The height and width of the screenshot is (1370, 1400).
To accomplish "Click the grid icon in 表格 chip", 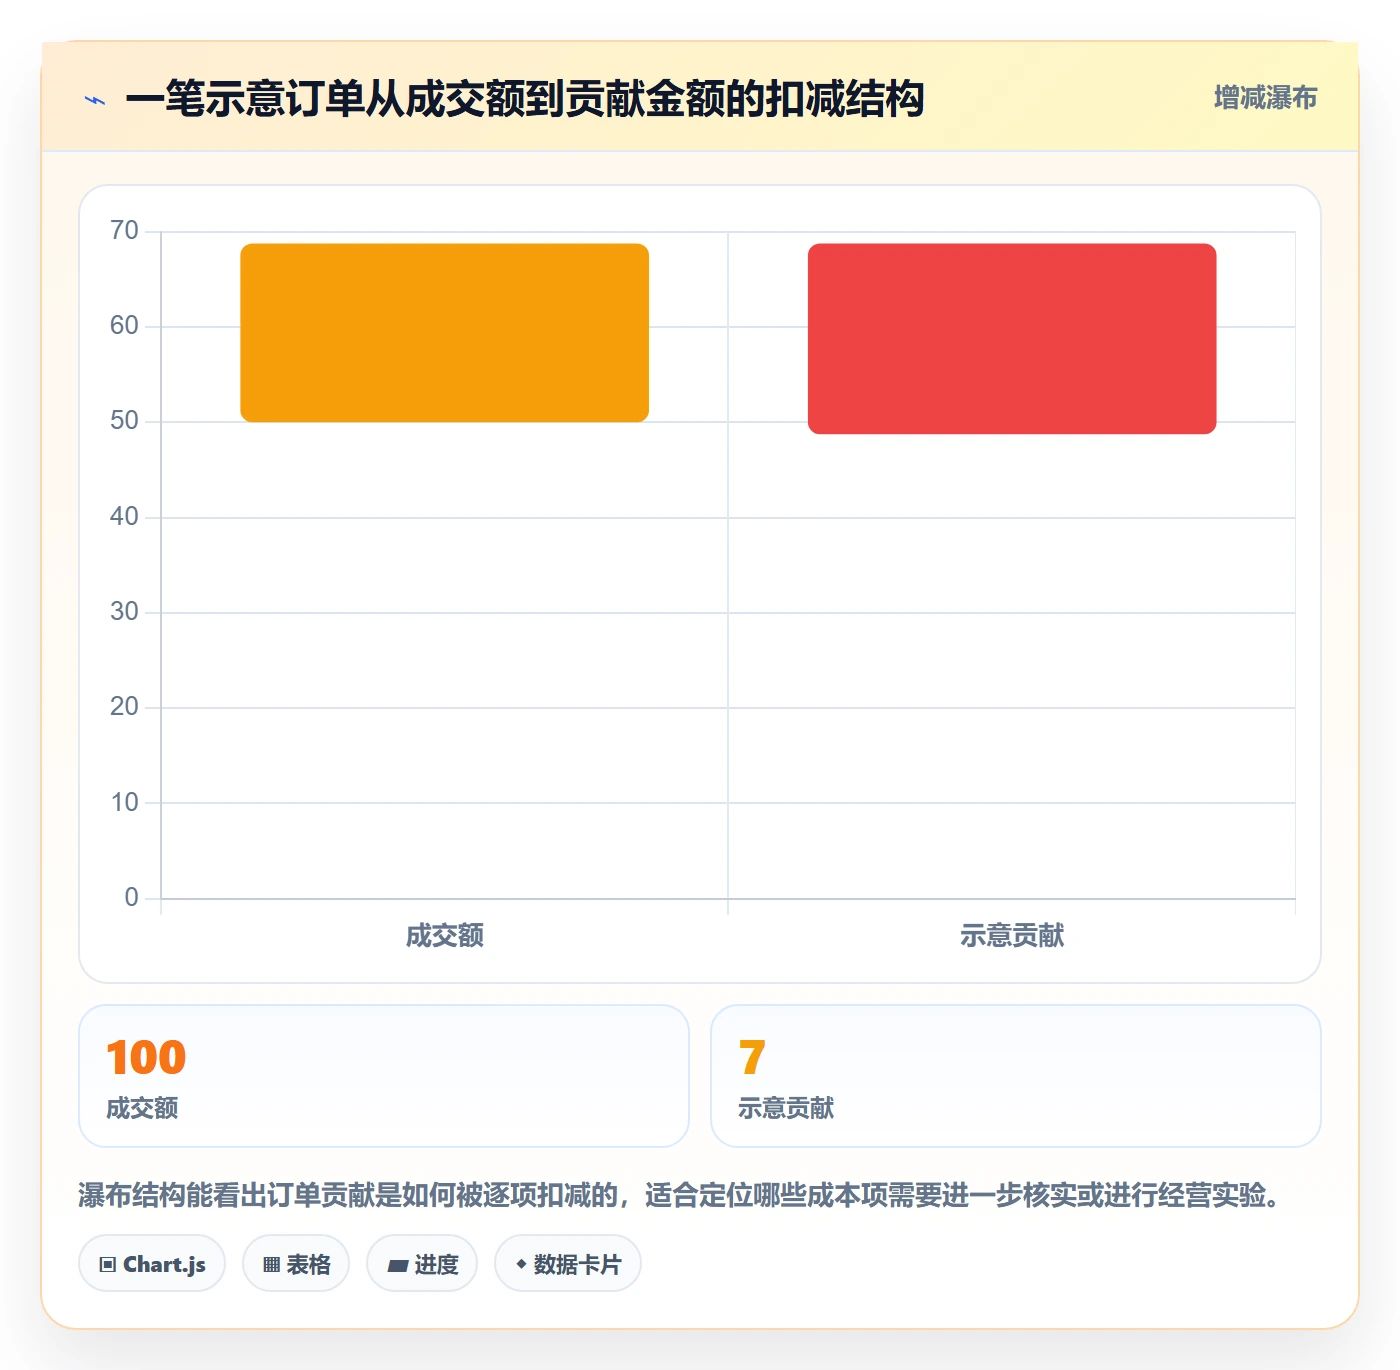I will click(271, 1265).
